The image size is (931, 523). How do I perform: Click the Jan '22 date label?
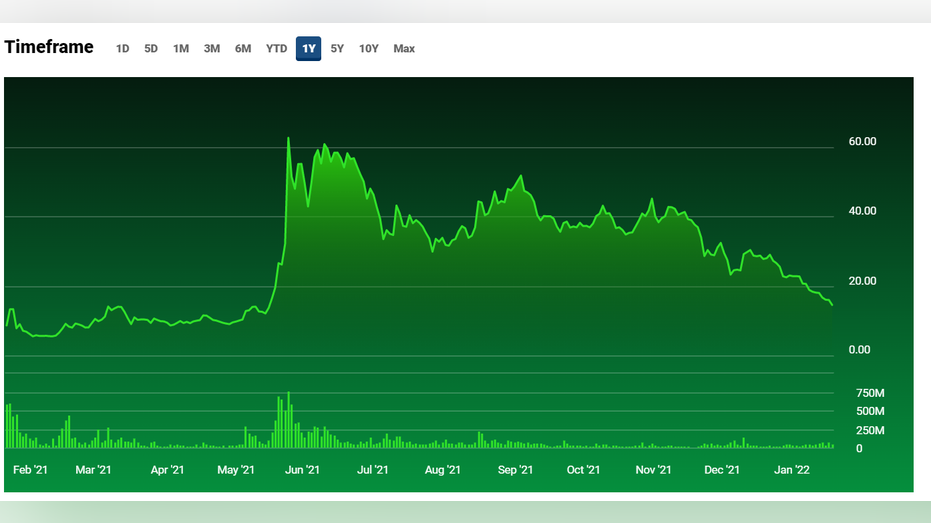click(x=791, y=470)
